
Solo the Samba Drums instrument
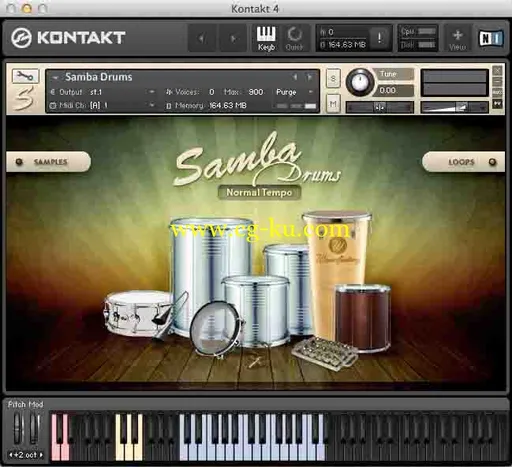333,78
